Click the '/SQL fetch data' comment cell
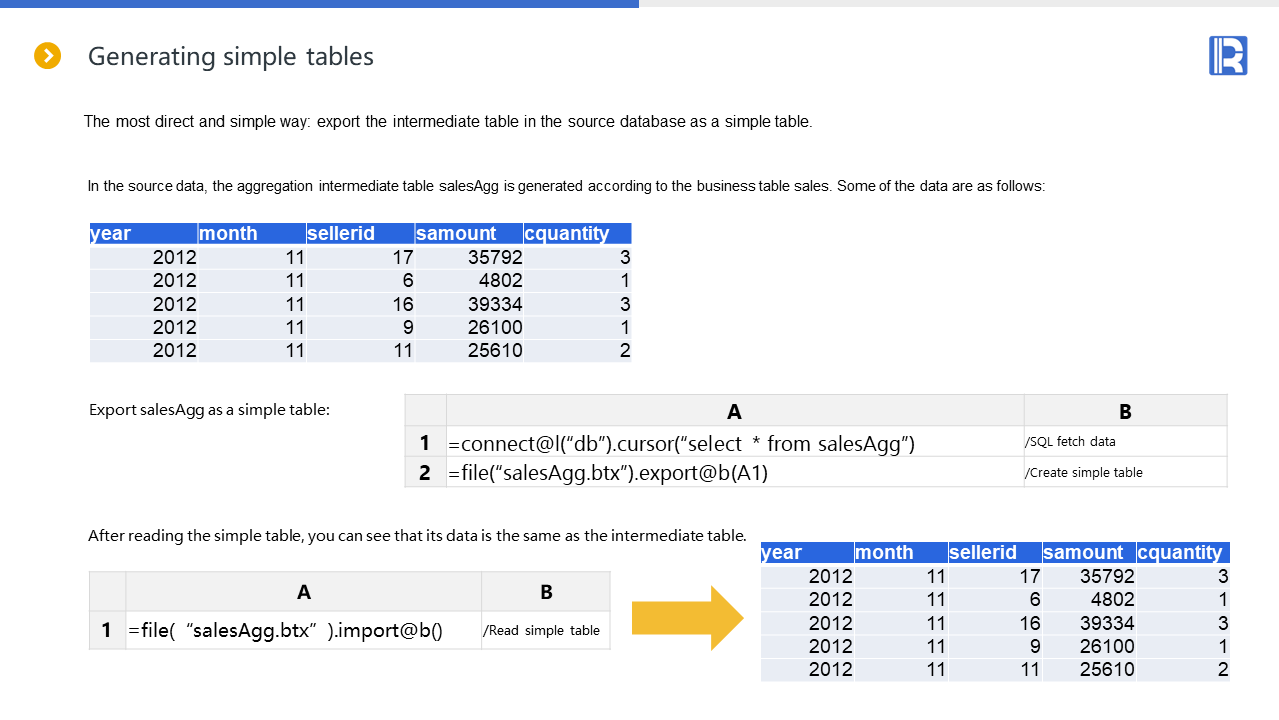Image resolution: width=1279 pixels, height=720 pixels. tap(1125, 442)
